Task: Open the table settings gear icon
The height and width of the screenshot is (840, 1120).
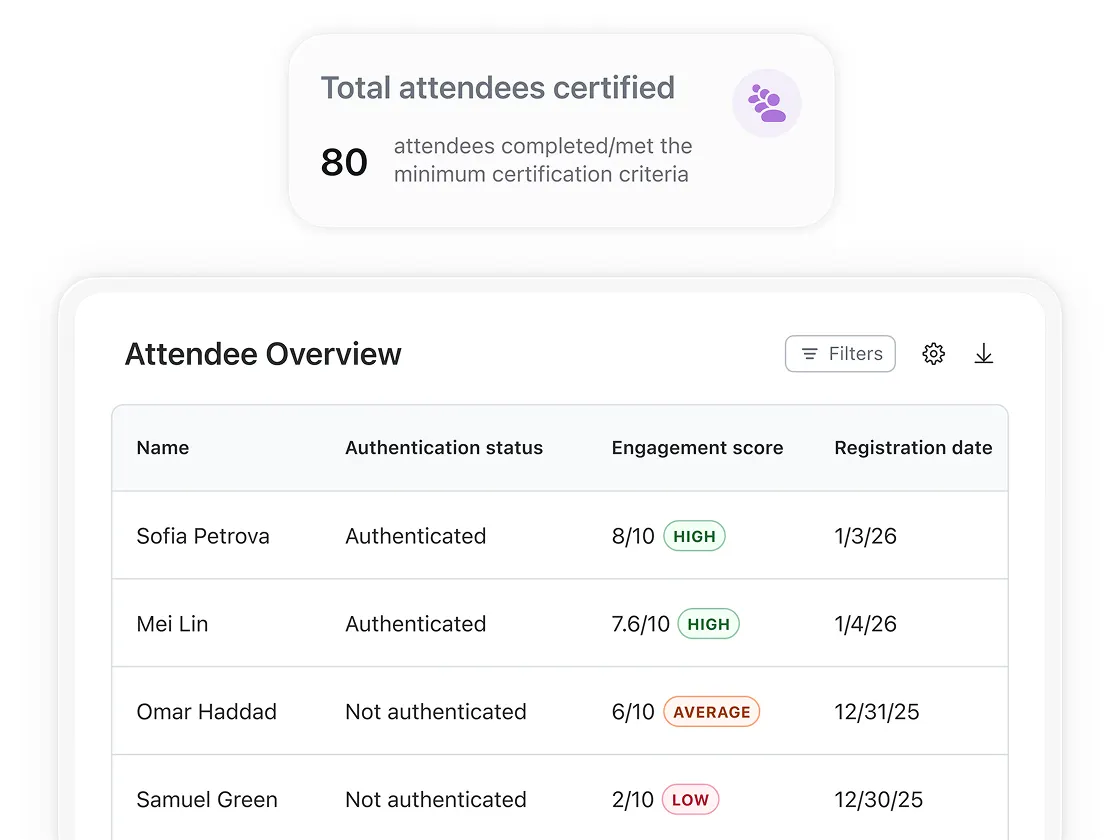Action: tap(933, 354)
